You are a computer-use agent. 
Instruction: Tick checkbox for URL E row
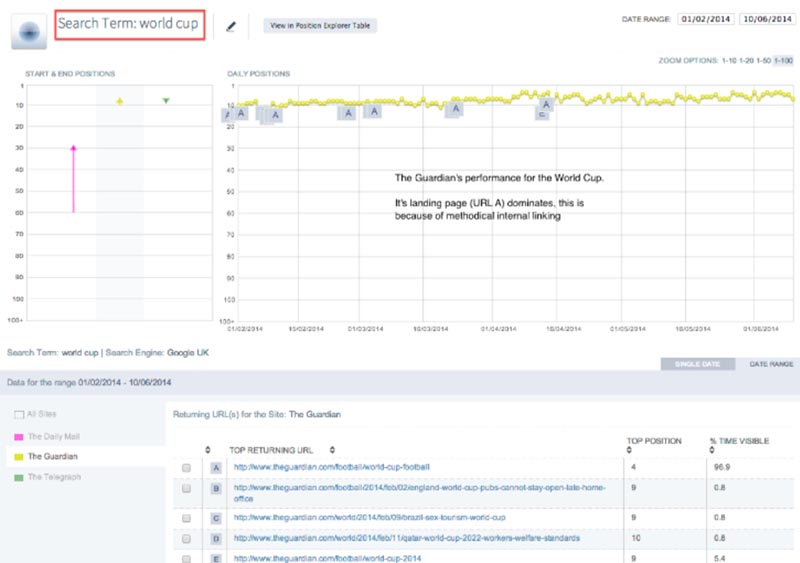186,559
